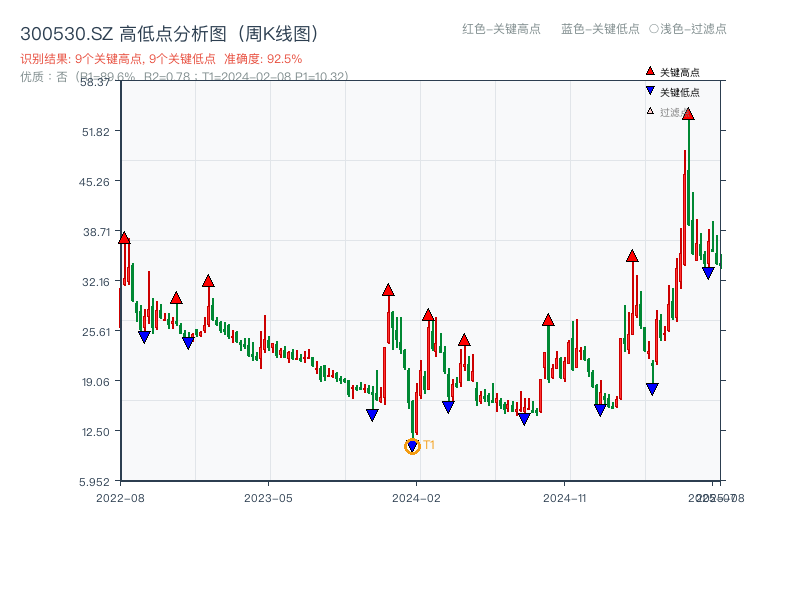Image resolution: width=800 pixels, height=600 pixels.
Task: Click the 红色-关键高点 header legend text
Action: 501,29
